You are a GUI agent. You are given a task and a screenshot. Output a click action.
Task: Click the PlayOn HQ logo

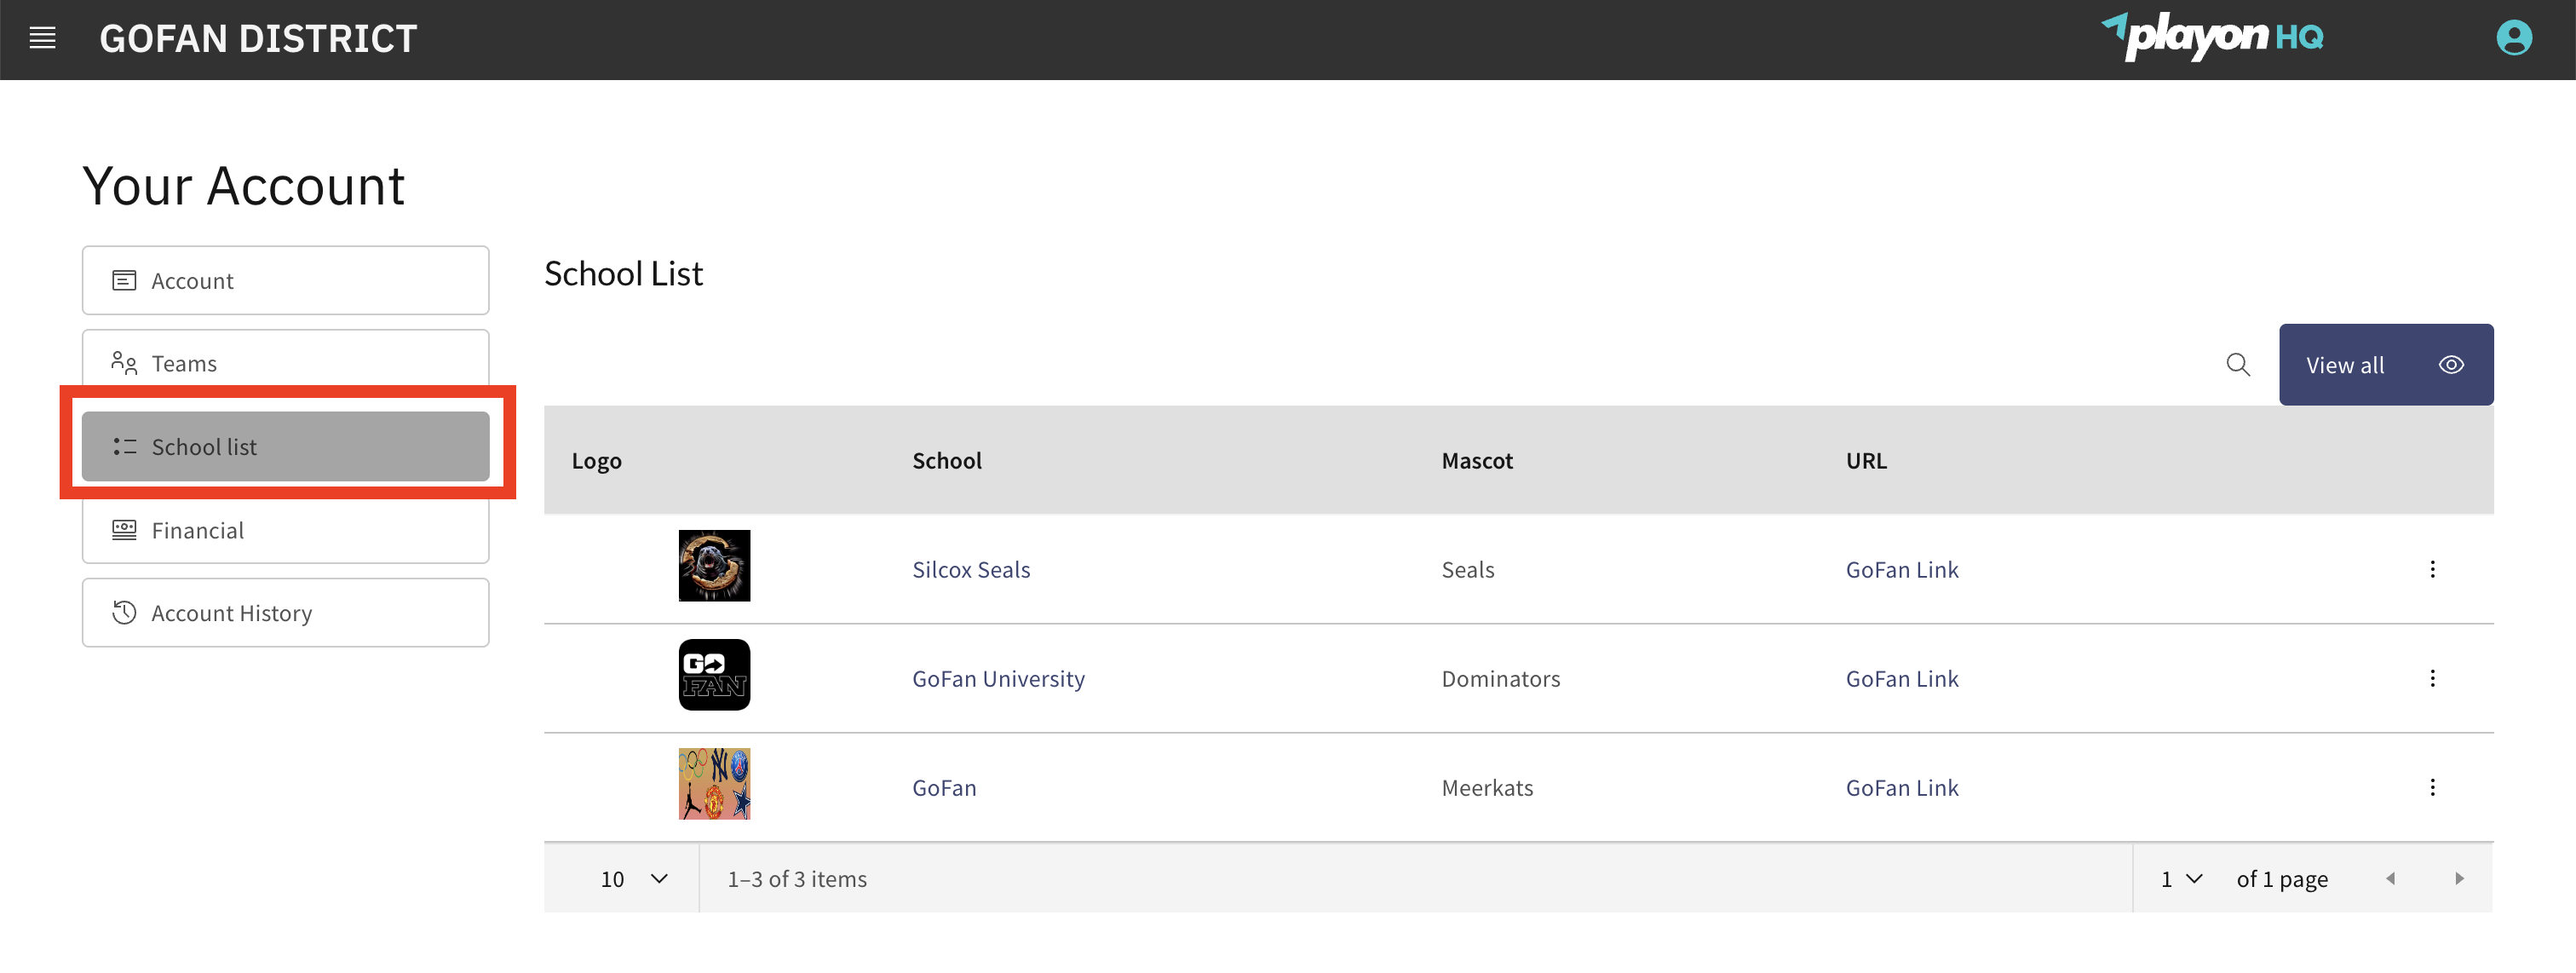[x=2212, y=37]
